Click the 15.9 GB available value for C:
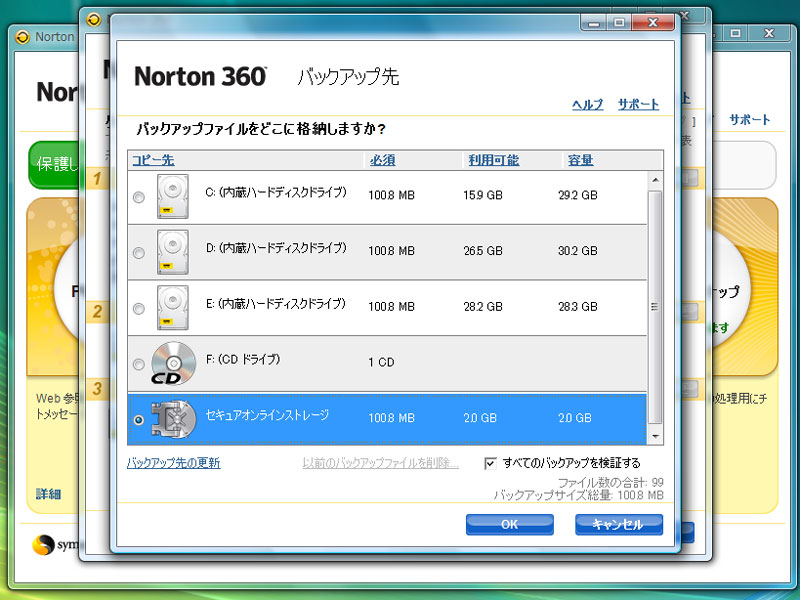This screenshot has width=800, height=600. click(483, 195)
